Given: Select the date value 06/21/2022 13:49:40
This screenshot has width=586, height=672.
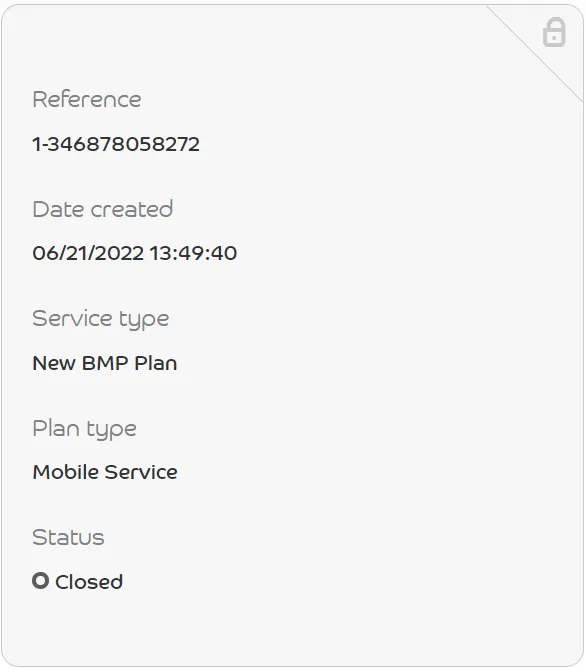Looking at the screenshot, I should [x=135, y=253].
